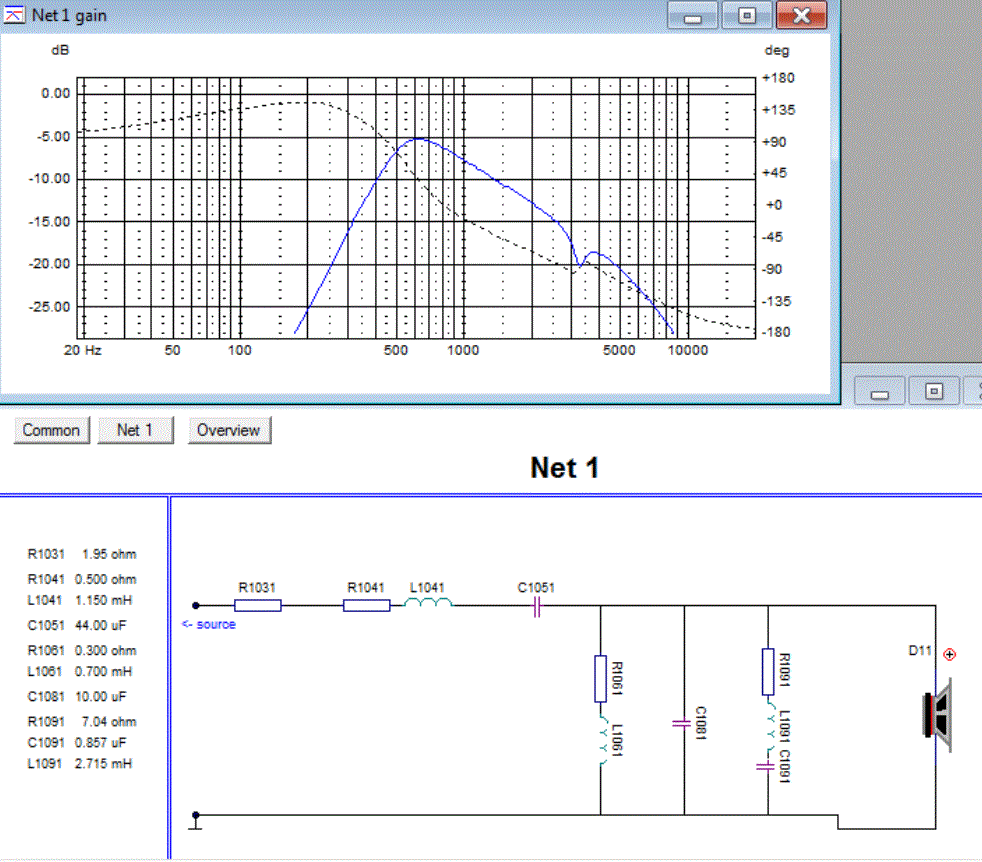The image size is (982, 862).
Task: Click the 'Net 1 gain' window title
Action: pyautogui.click(x=69, y=15)
